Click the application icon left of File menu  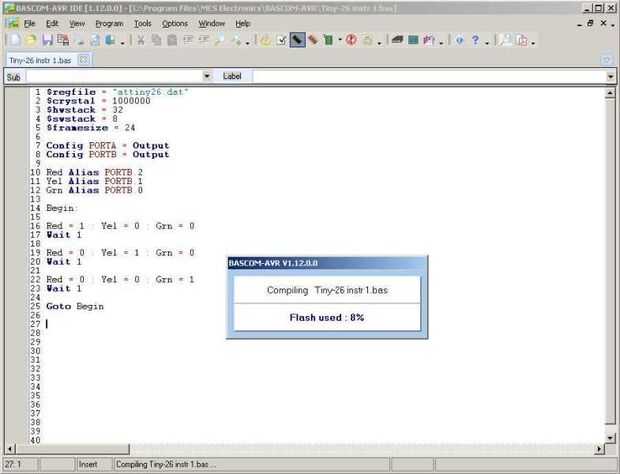pyautogui.click(x=13, y=23)
